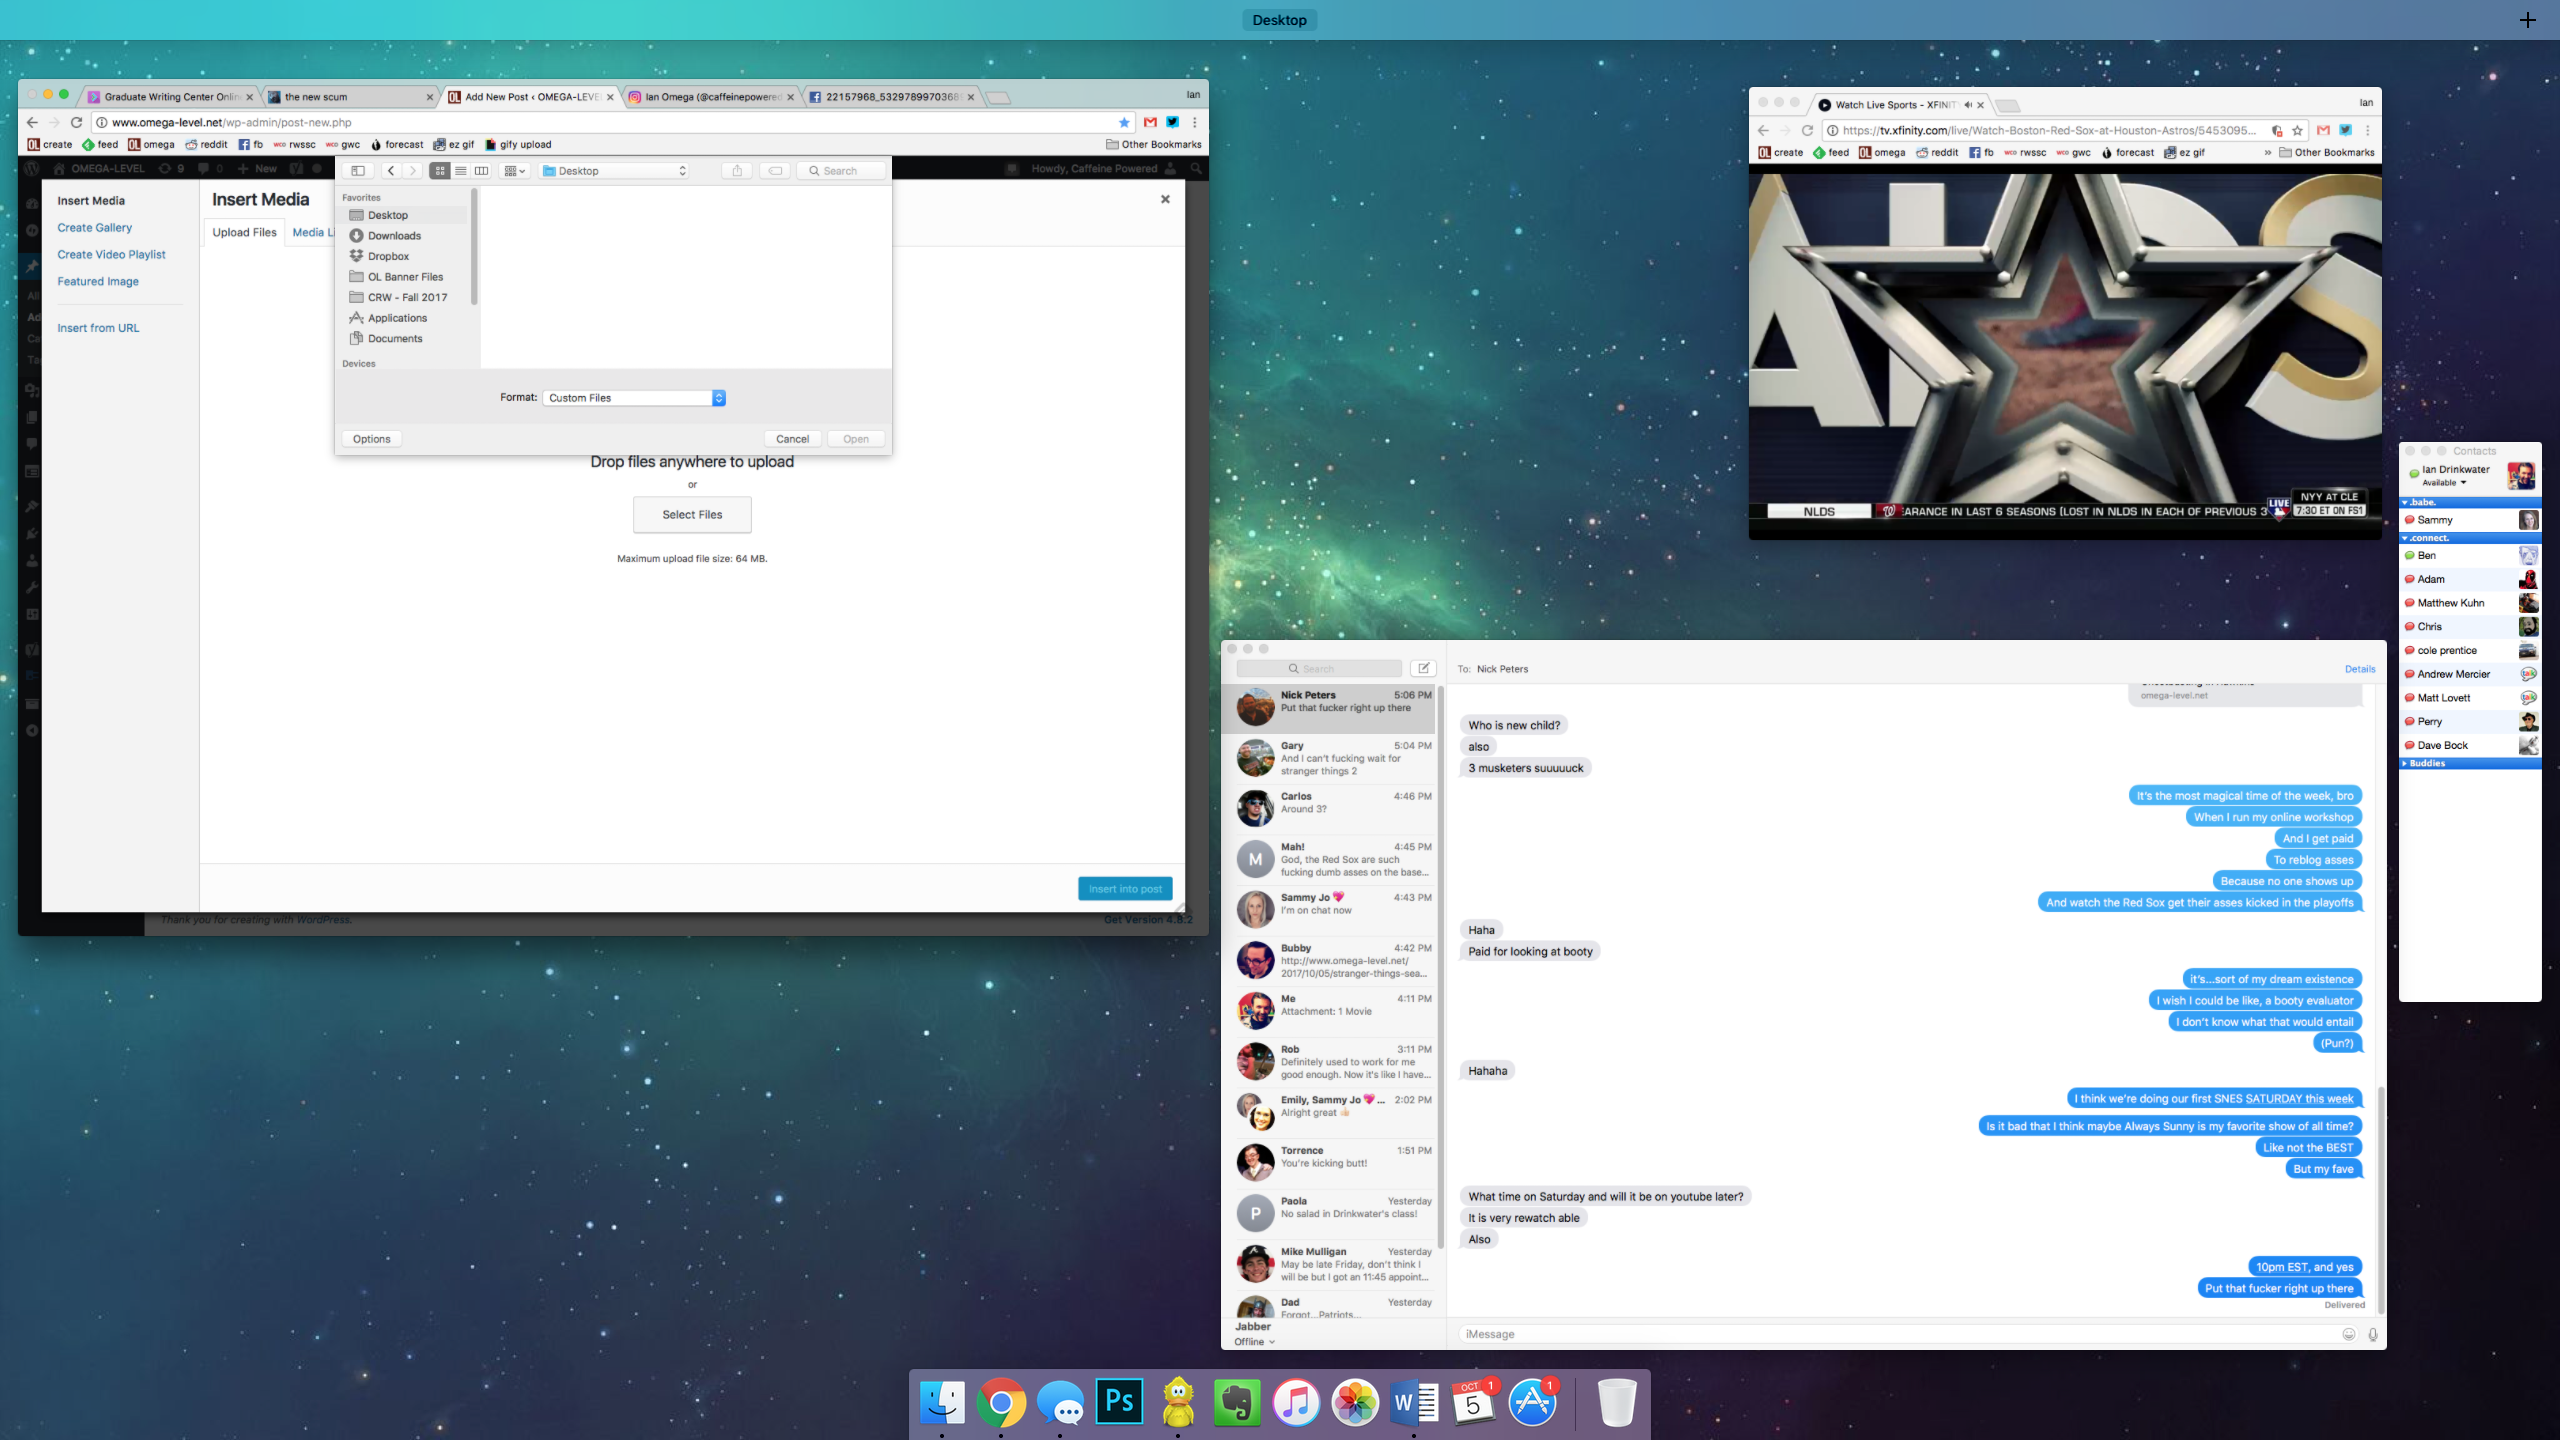Click Insert from URL link
Image resolution: width=2560 pixels, height=1440 pixels.
click(x=98, y=328)
